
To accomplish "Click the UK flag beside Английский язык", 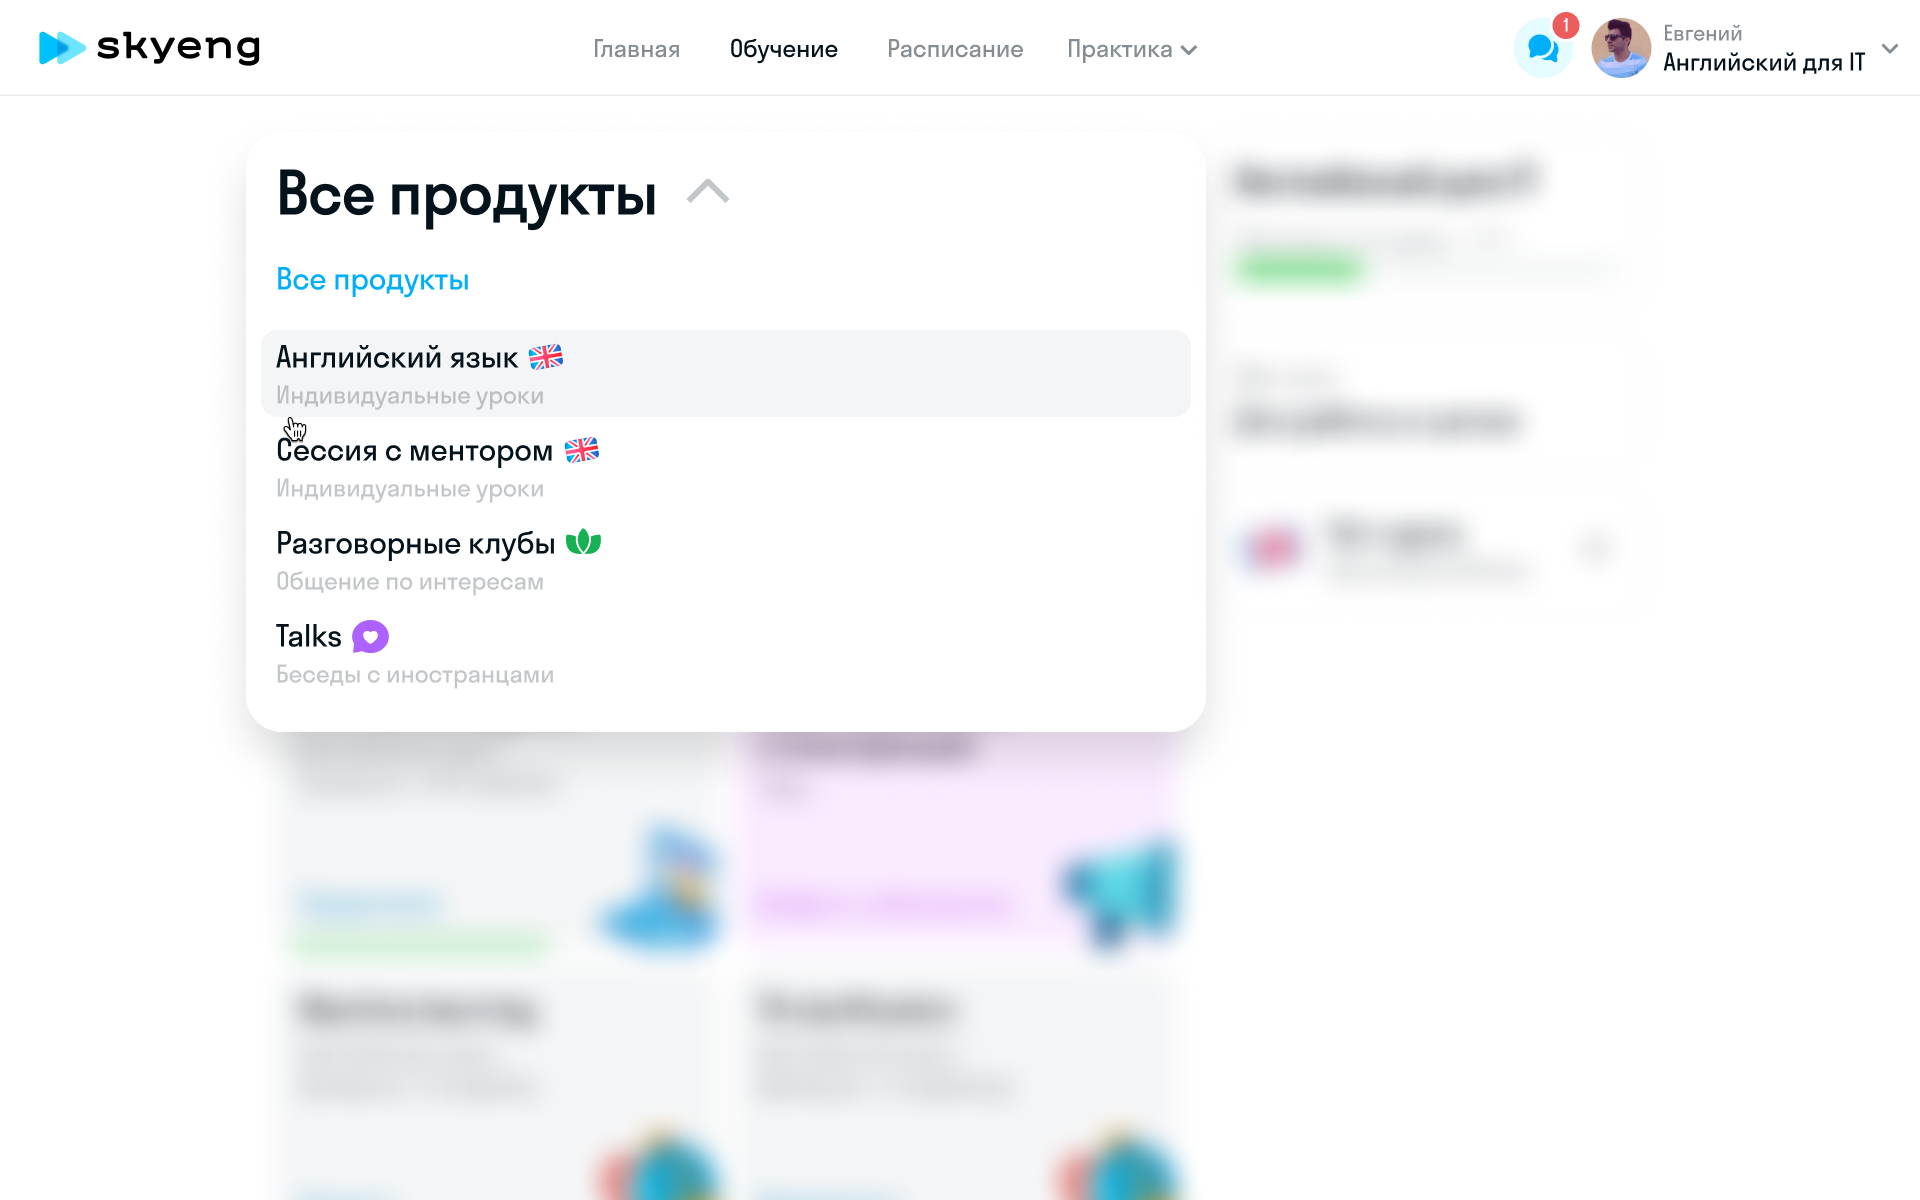I will [x=547, y=356].
